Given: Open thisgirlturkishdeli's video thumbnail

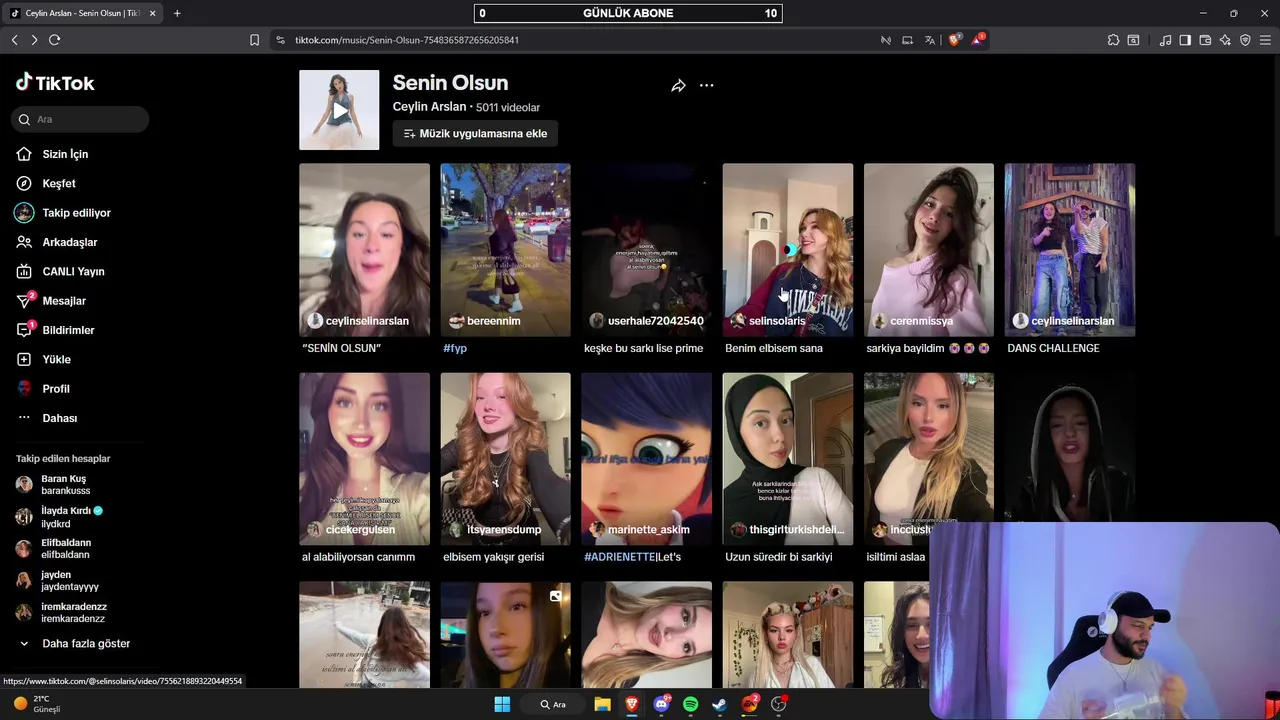Looking at the screenshot, I should click(x=788, y=459).
